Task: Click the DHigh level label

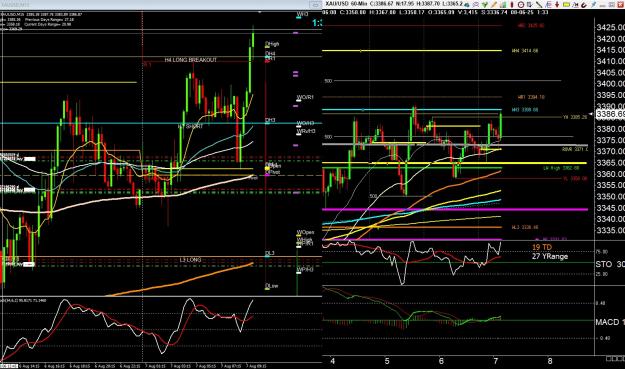Action: [272, 44]
